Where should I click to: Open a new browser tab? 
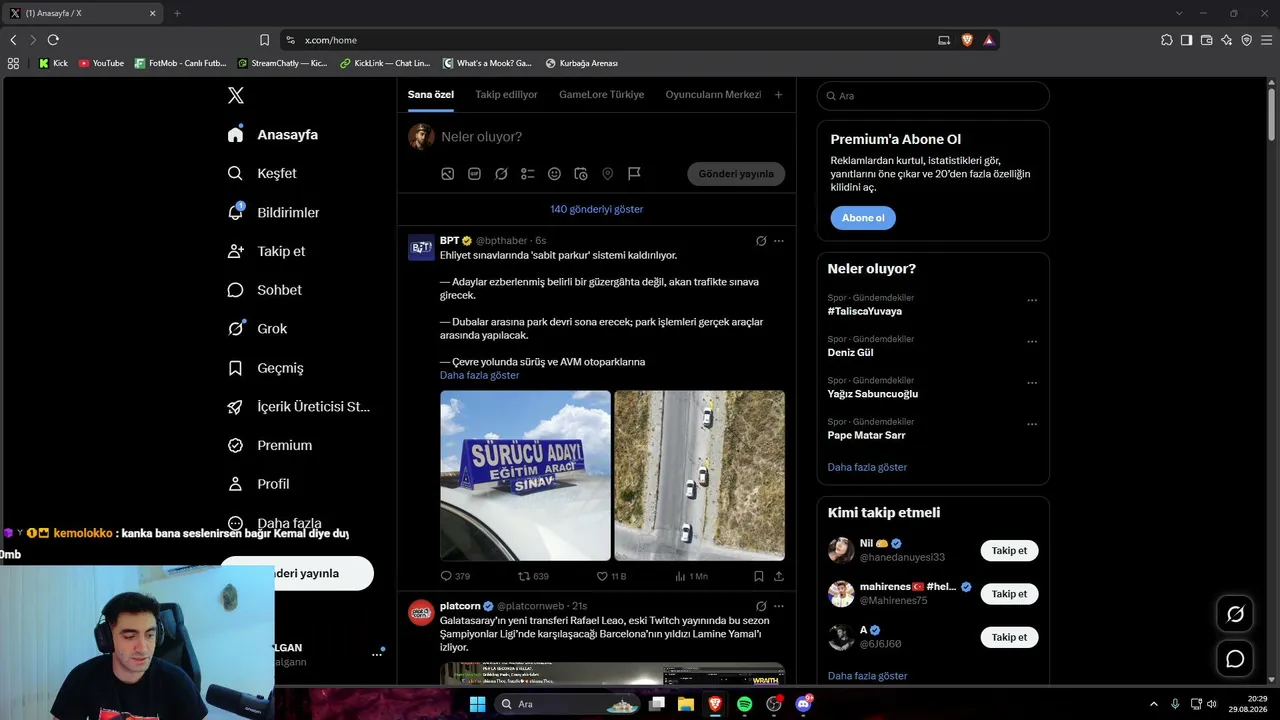click(x=177, y=13)
